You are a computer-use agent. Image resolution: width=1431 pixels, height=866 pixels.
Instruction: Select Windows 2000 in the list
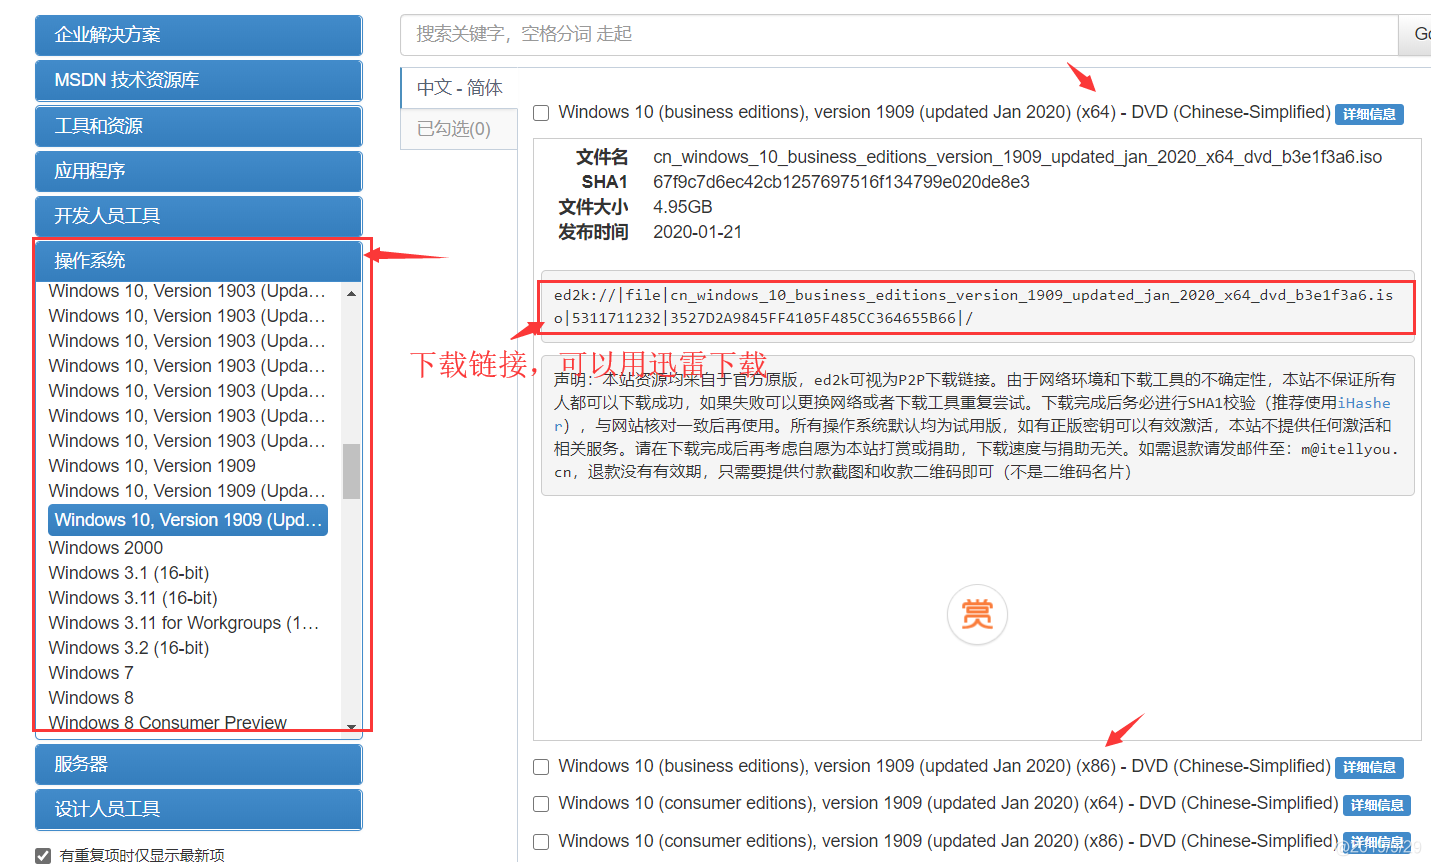tap(106, 548)
